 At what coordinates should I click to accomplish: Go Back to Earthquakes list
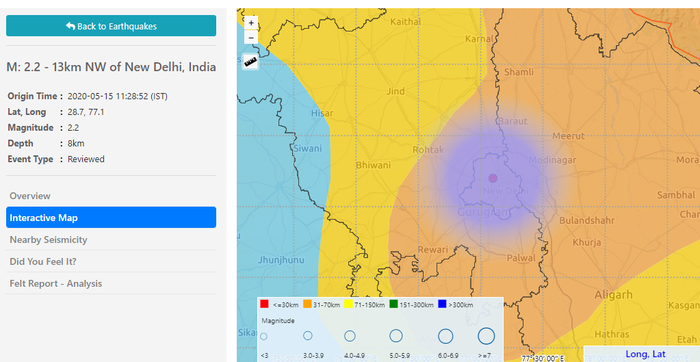(111, 26)
